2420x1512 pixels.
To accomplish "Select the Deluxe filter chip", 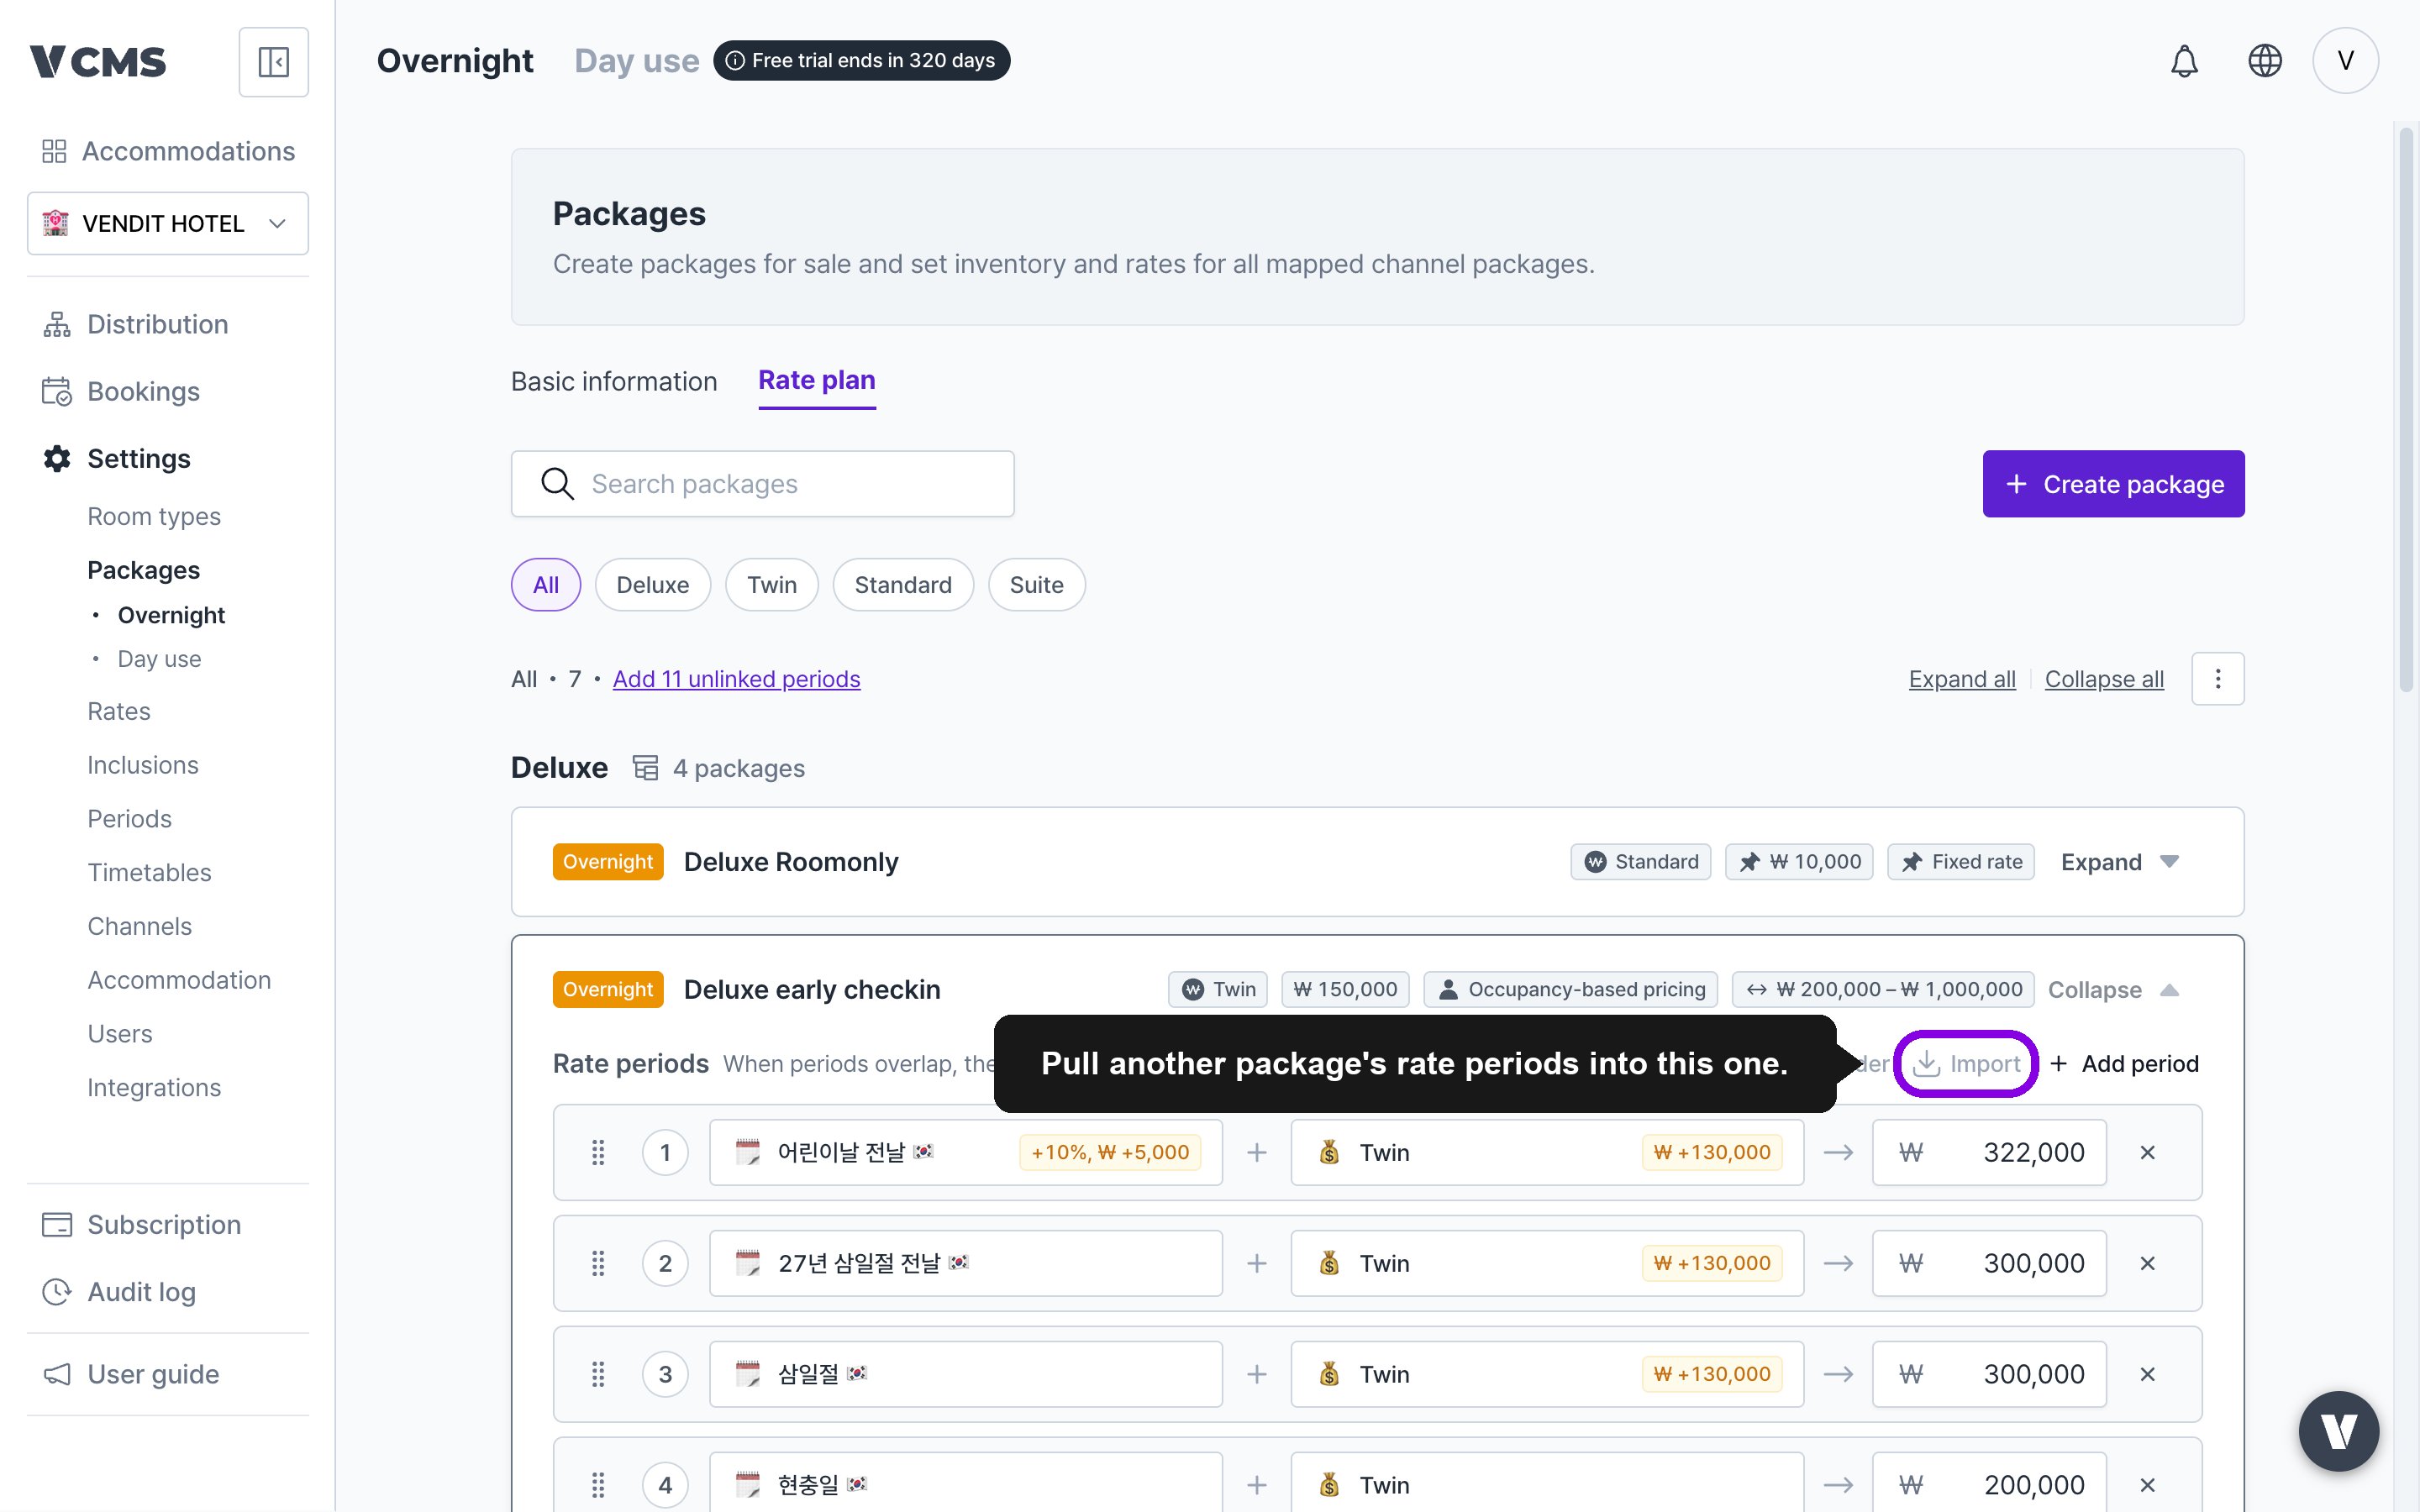I will pos(653,585).
